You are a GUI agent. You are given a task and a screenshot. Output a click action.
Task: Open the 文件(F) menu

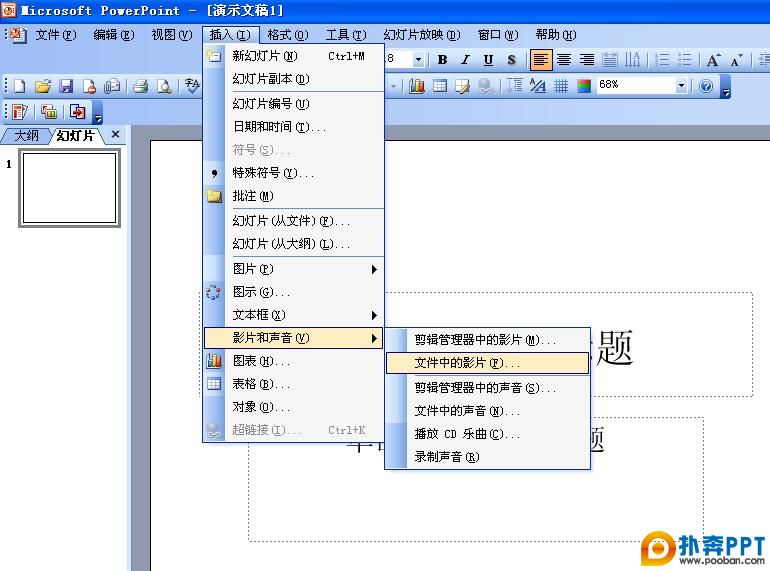click(55, 35)
